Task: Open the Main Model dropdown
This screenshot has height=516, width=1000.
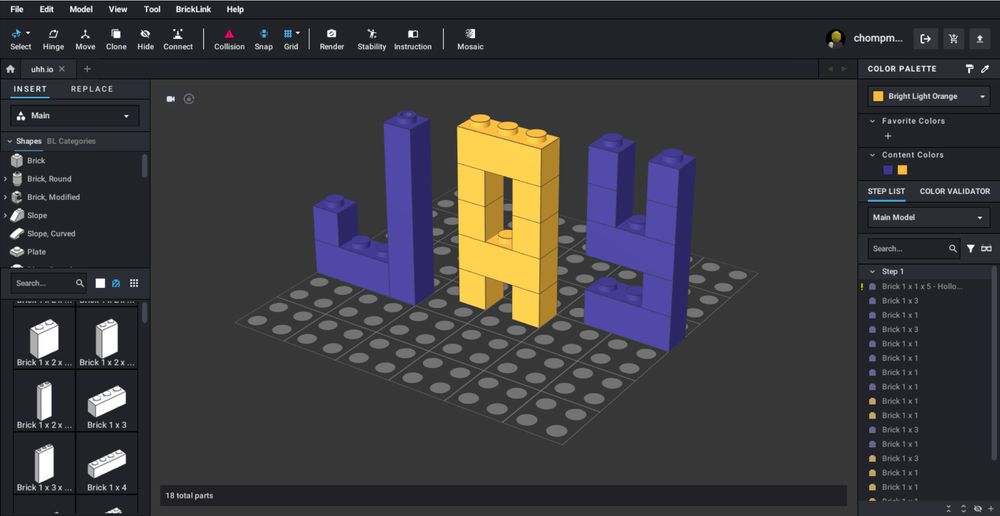Action: [x=929, y=217]
